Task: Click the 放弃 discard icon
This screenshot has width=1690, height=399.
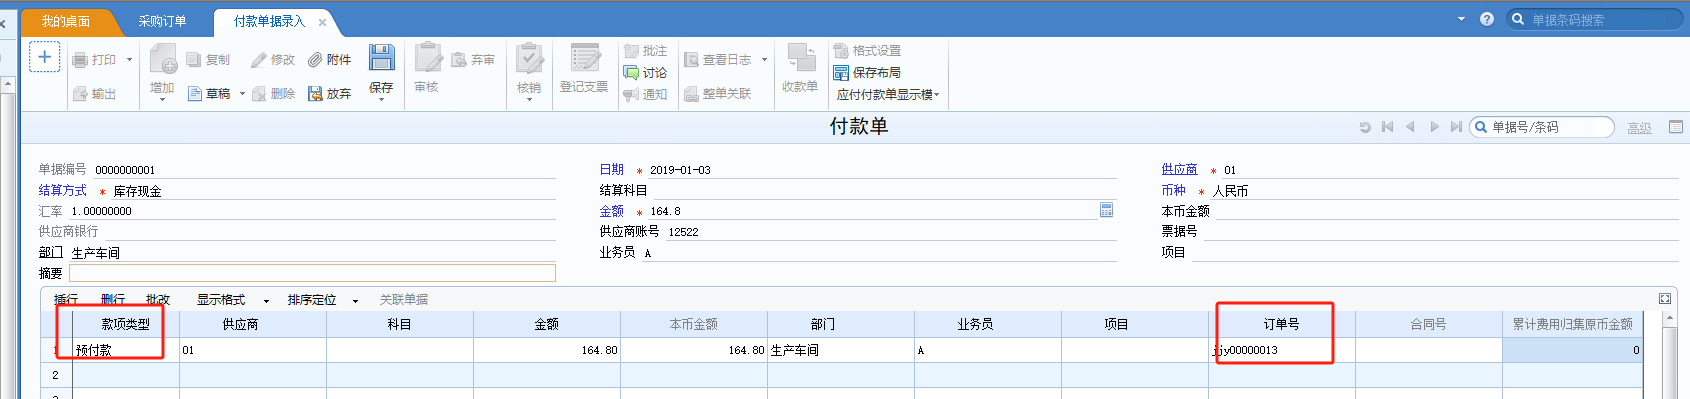Action: click(x=315, y=94)
